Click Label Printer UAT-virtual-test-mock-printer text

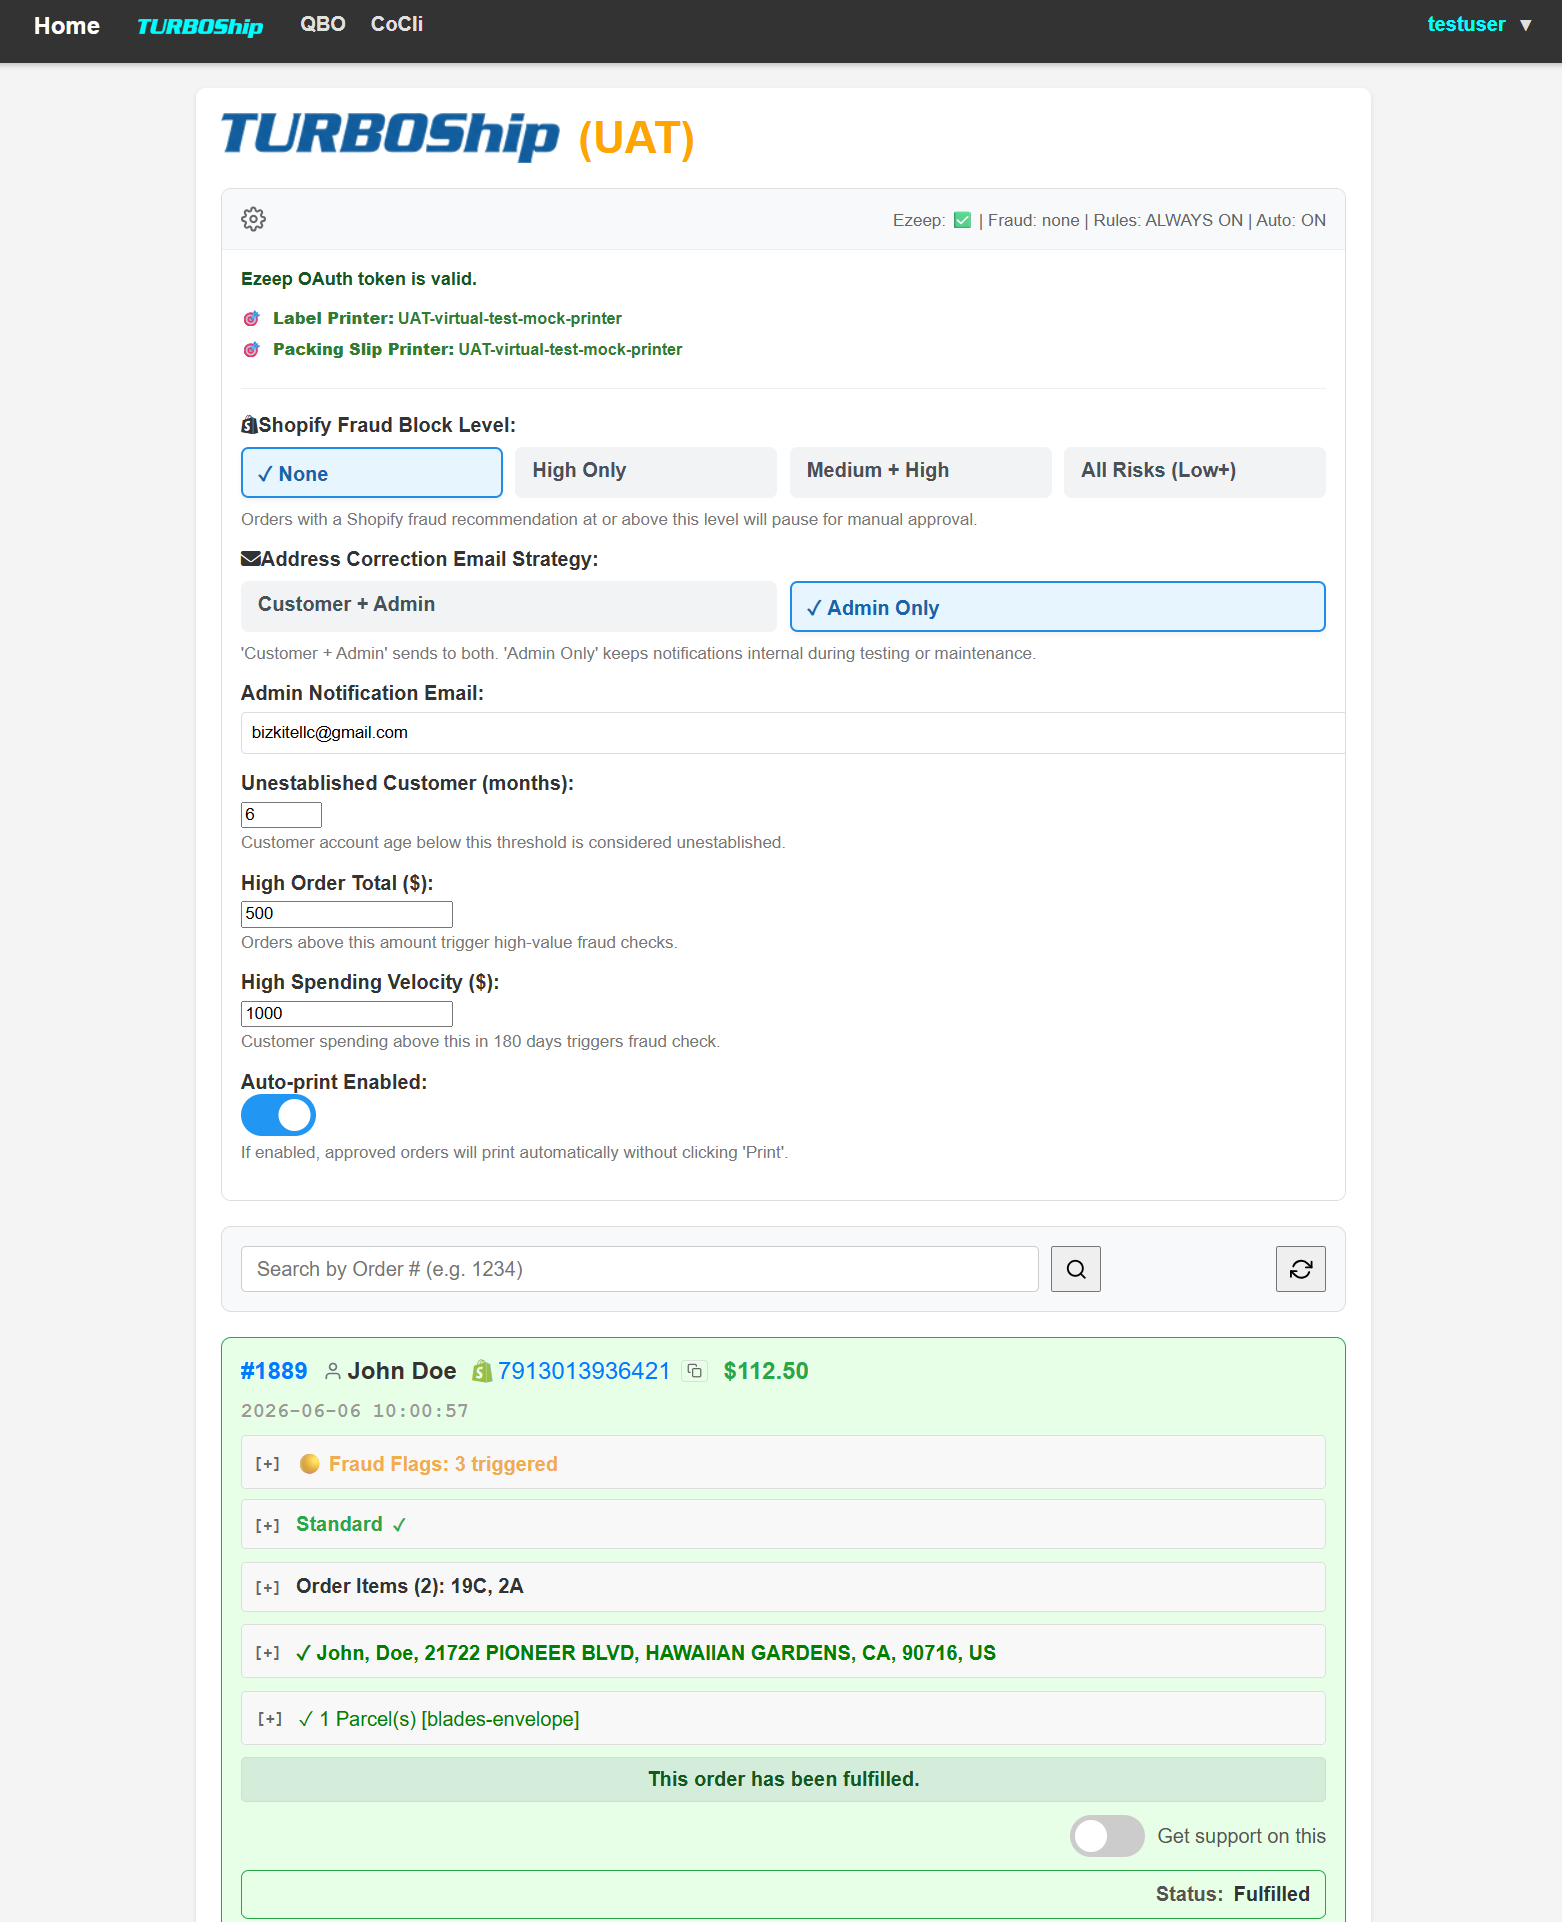click(x=447, y=318)
